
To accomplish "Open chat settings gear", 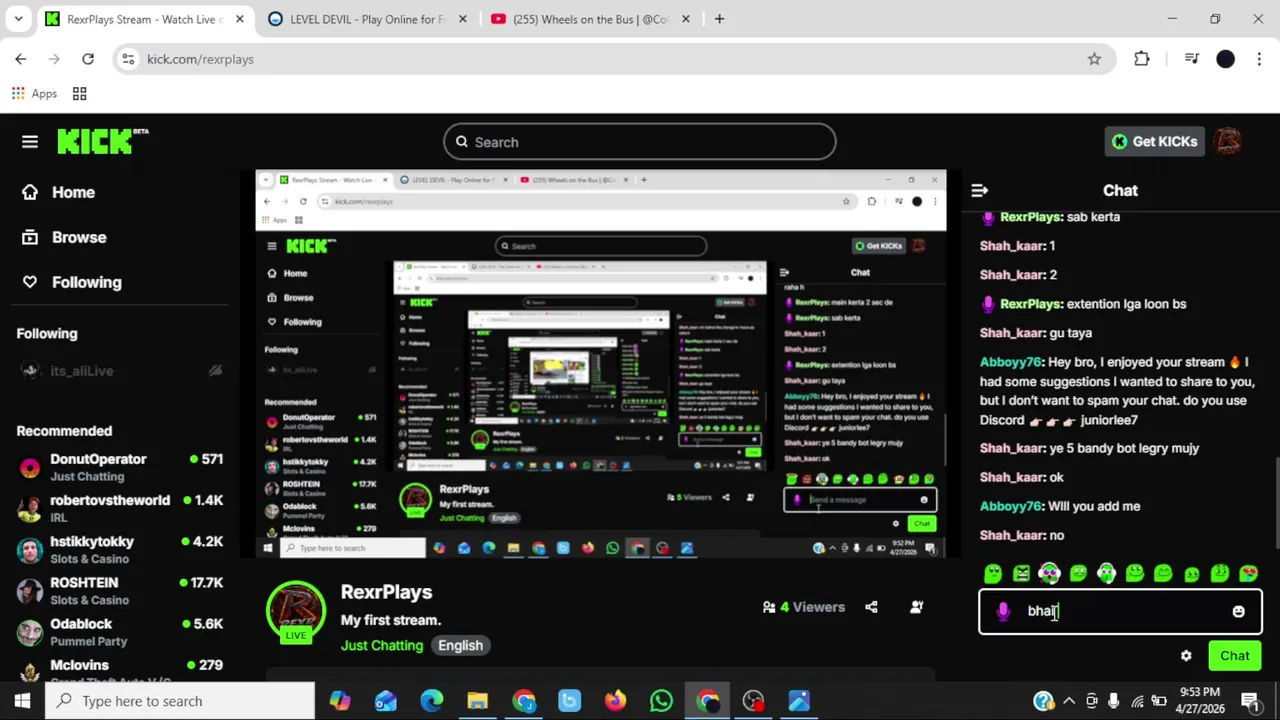I will click(1186, 656).
